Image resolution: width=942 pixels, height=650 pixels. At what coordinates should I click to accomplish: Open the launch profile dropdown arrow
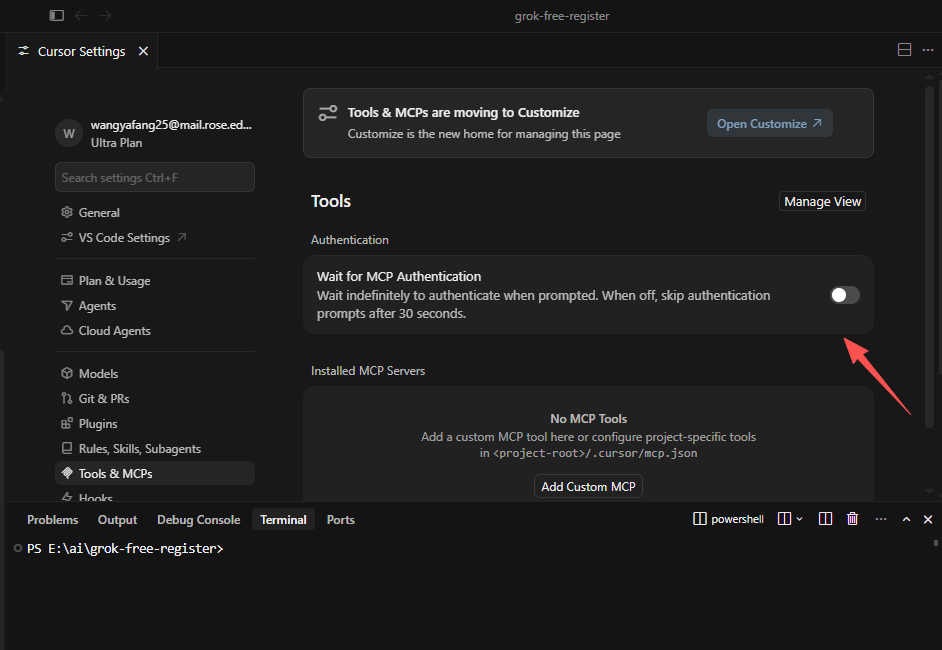click(800, 519)
